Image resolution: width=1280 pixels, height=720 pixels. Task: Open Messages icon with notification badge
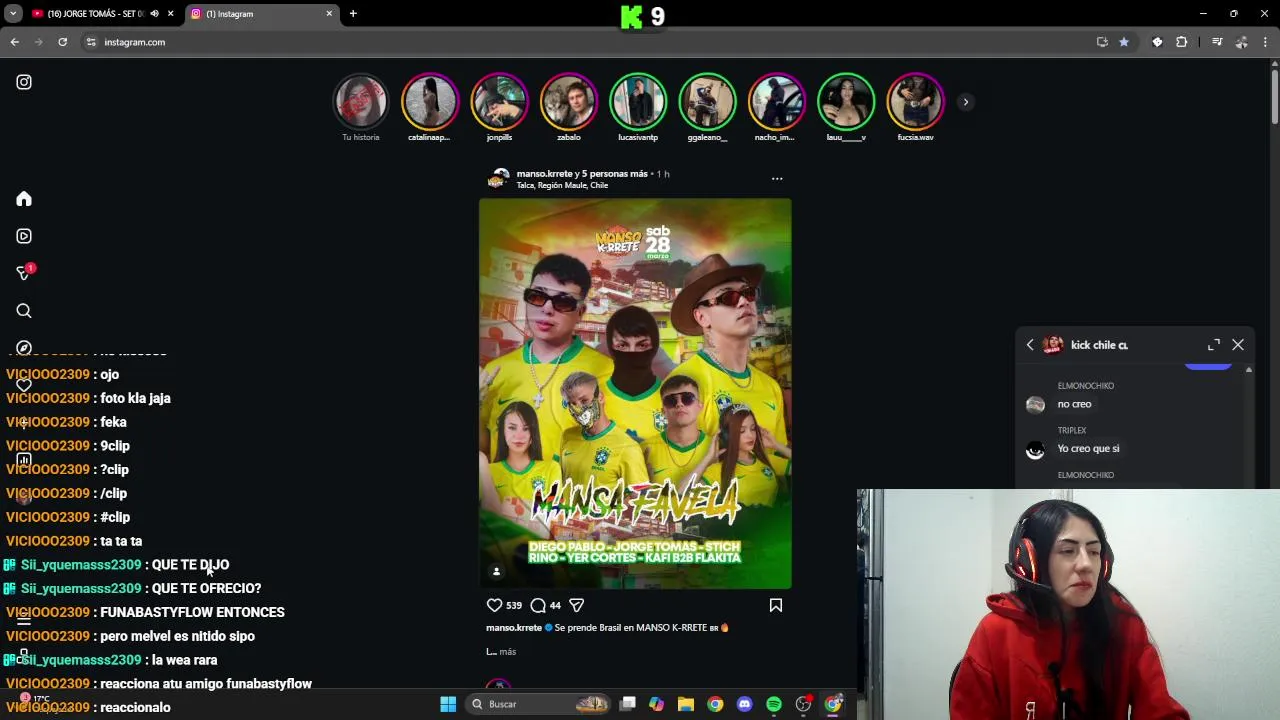(x=24, y=273)
